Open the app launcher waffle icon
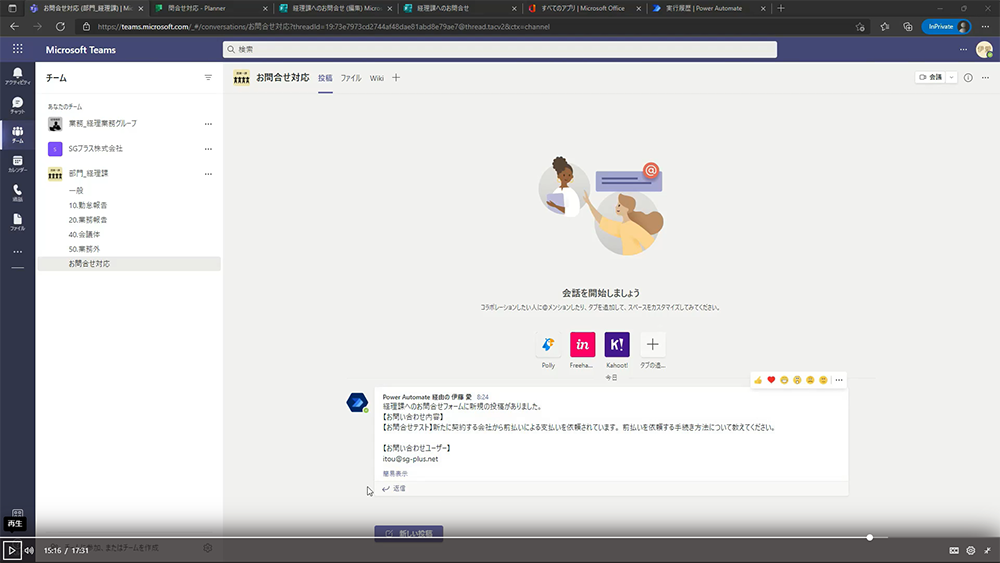1000x563 pixels. tap(17, 49)
